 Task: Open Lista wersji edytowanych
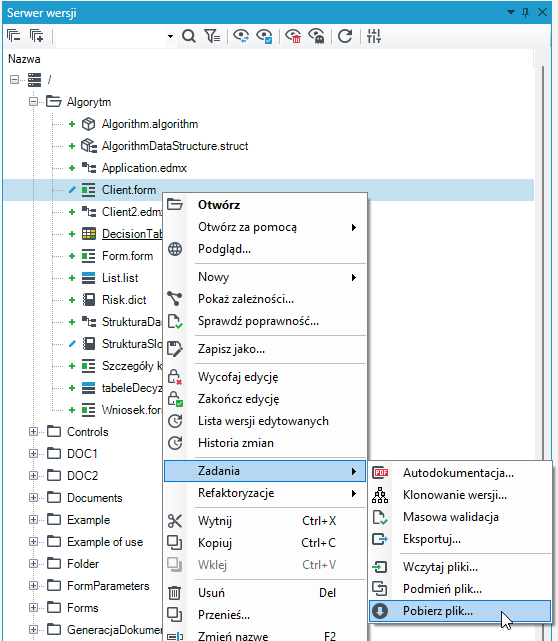point(265,421)
